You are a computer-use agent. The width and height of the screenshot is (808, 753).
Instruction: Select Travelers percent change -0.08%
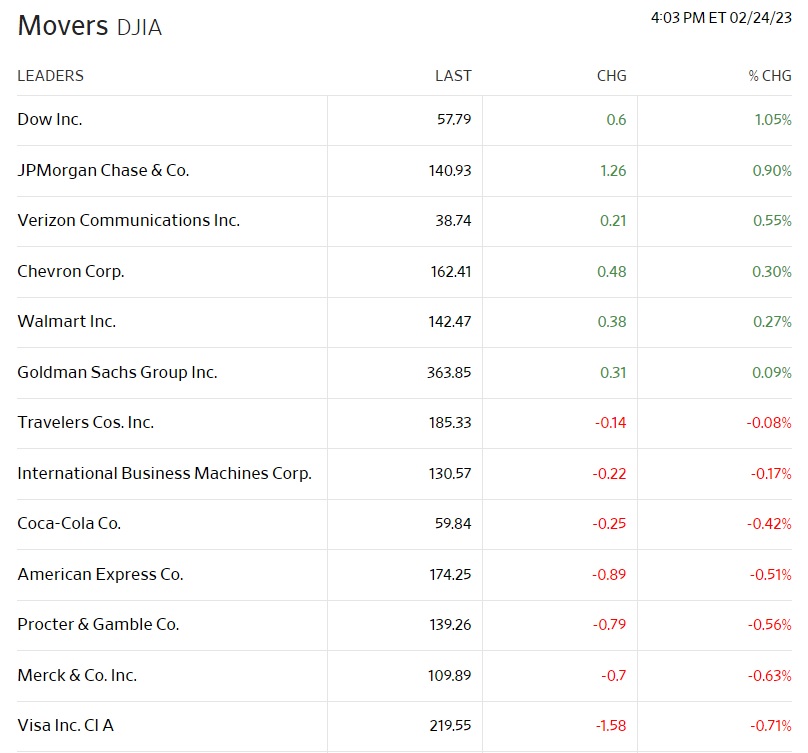pos(769,423)
